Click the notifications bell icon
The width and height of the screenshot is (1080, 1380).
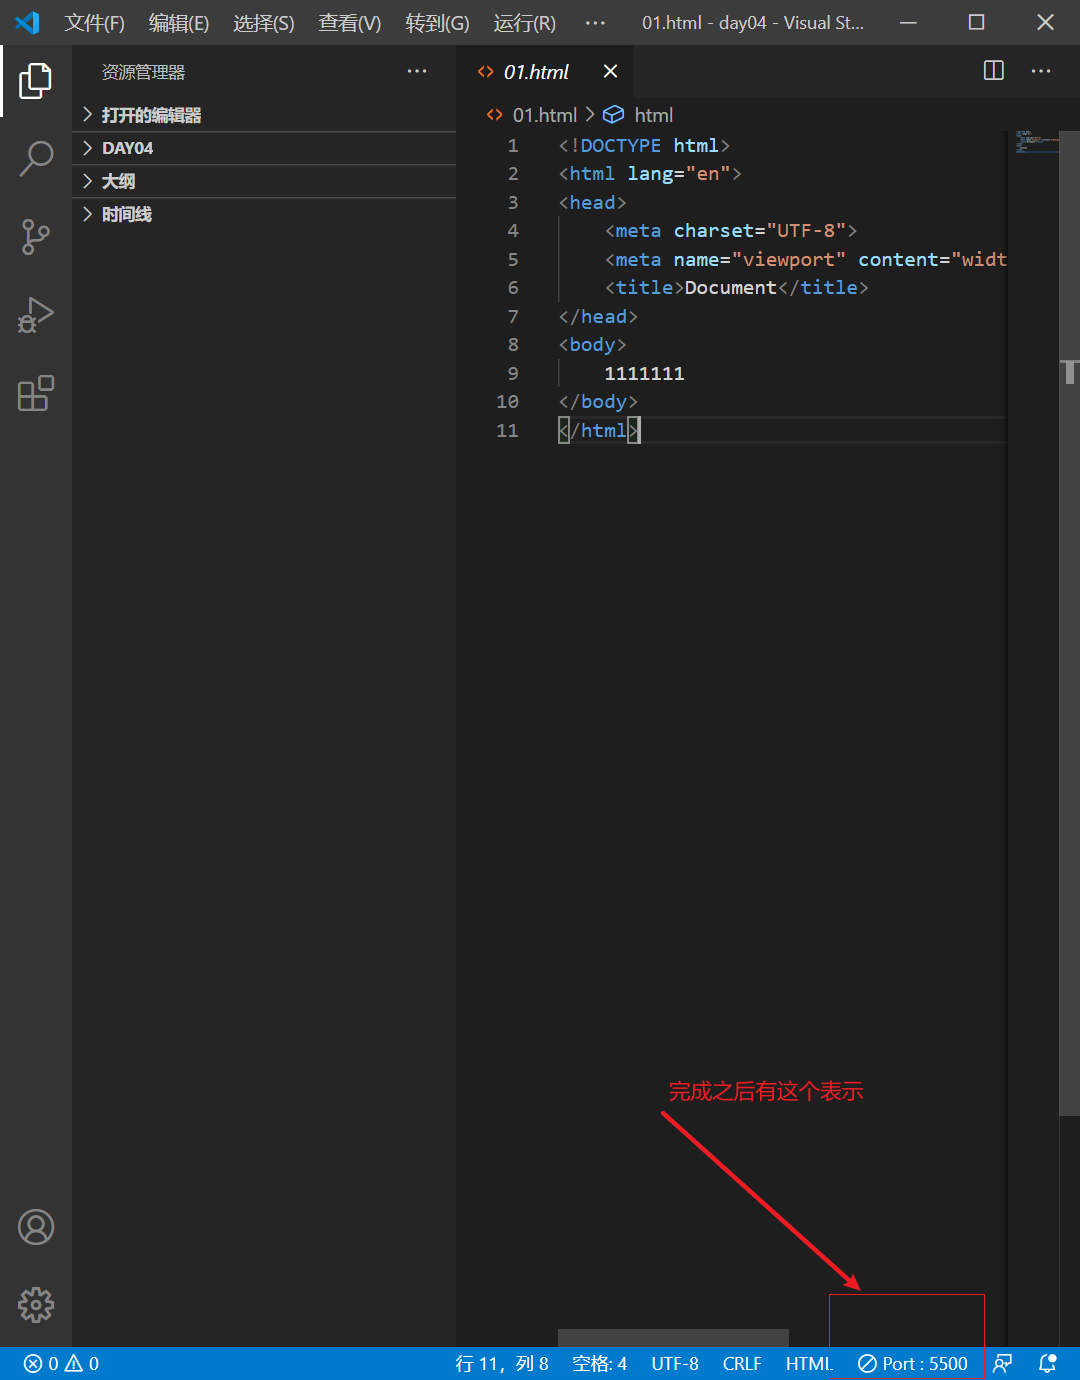pyautogui.click(x=1047, y=1363)
